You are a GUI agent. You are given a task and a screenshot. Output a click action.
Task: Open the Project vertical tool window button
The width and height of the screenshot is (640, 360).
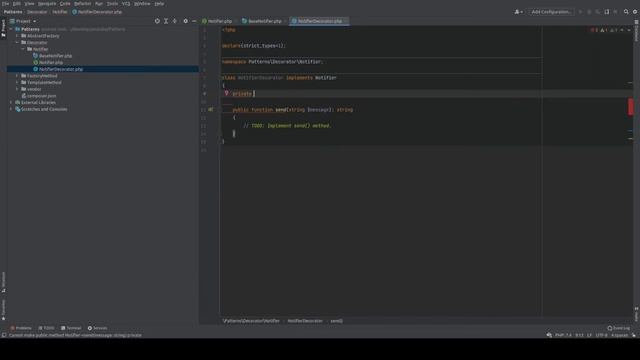[3, 29]
